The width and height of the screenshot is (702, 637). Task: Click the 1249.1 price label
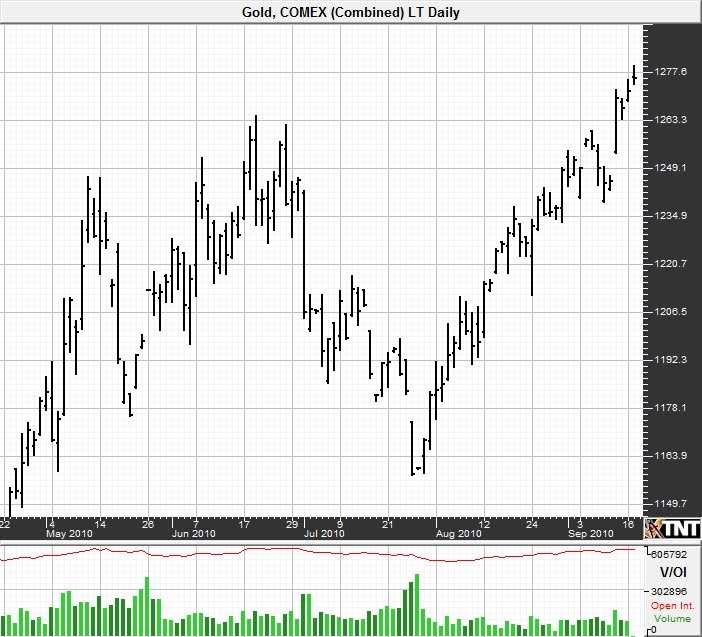pyautogui.click(x=670, y=167)
